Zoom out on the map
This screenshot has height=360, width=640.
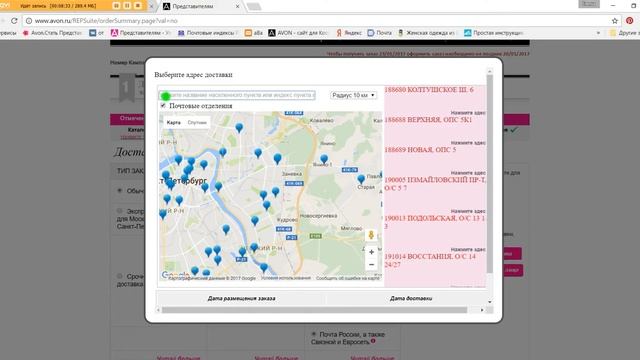coord(371,265)
